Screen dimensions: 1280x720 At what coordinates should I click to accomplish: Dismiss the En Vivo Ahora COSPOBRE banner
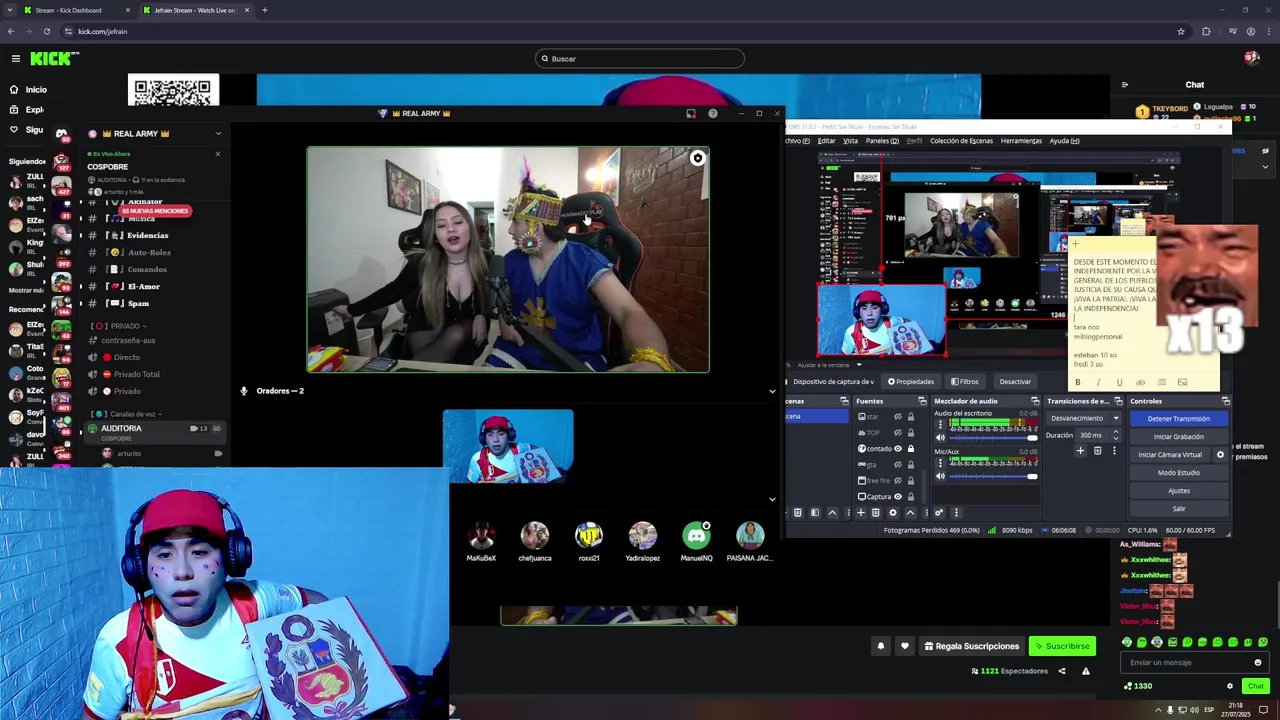click(218, 154)
